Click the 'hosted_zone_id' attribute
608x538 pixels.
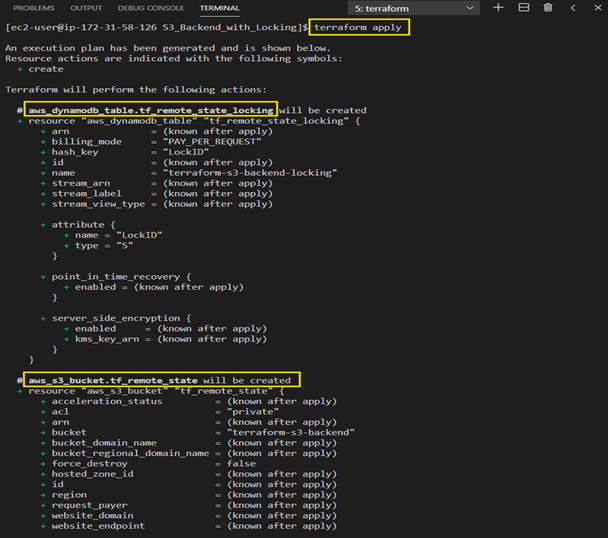click(93, 474)
